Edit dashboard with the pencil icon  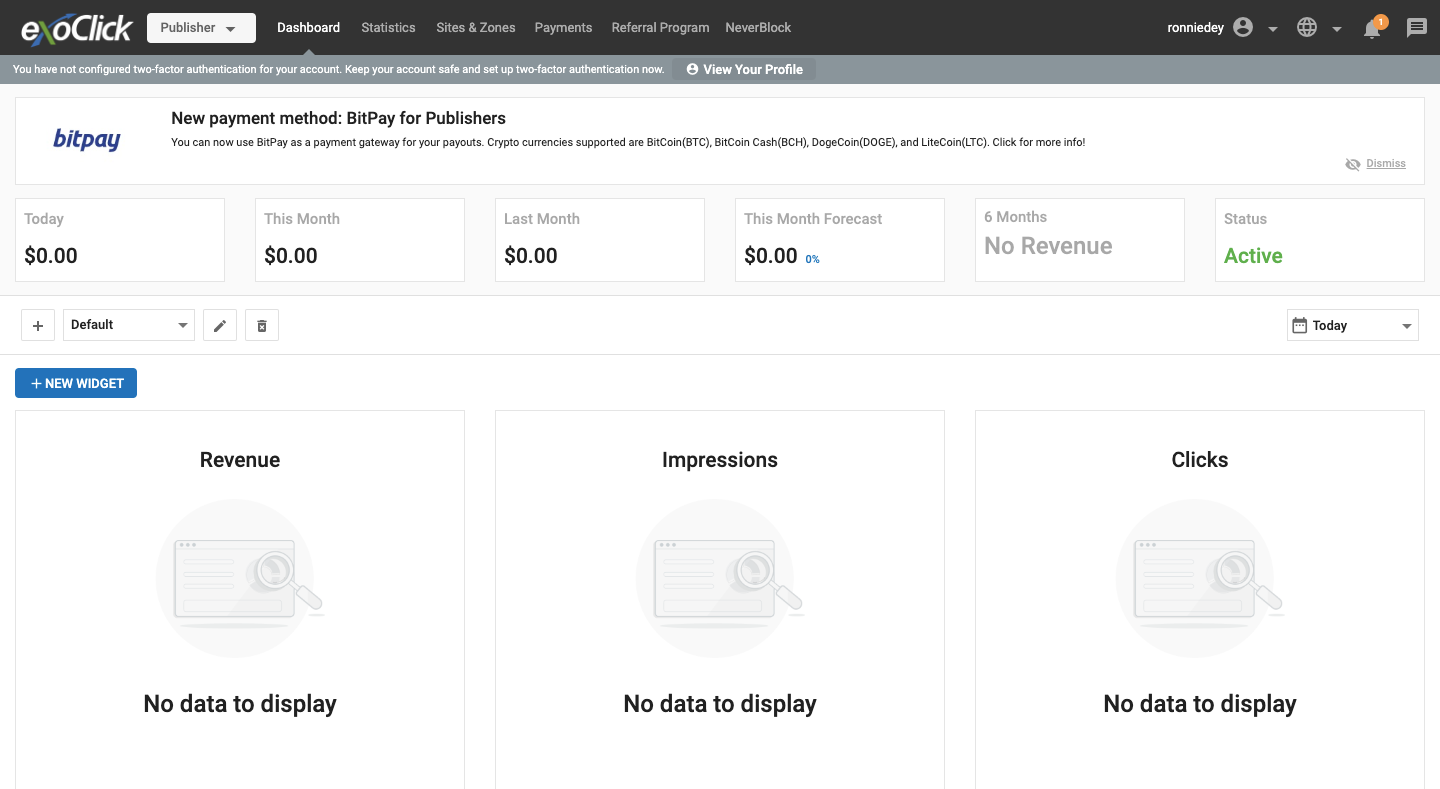220,325
